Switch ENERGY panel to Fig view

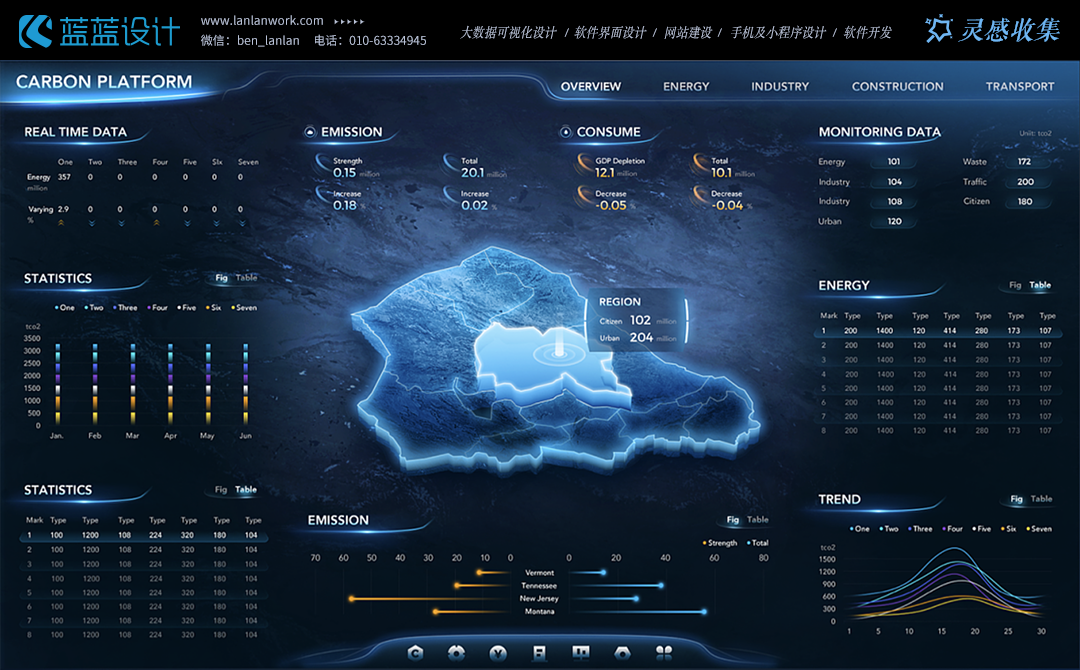(x=1015, y=285)
